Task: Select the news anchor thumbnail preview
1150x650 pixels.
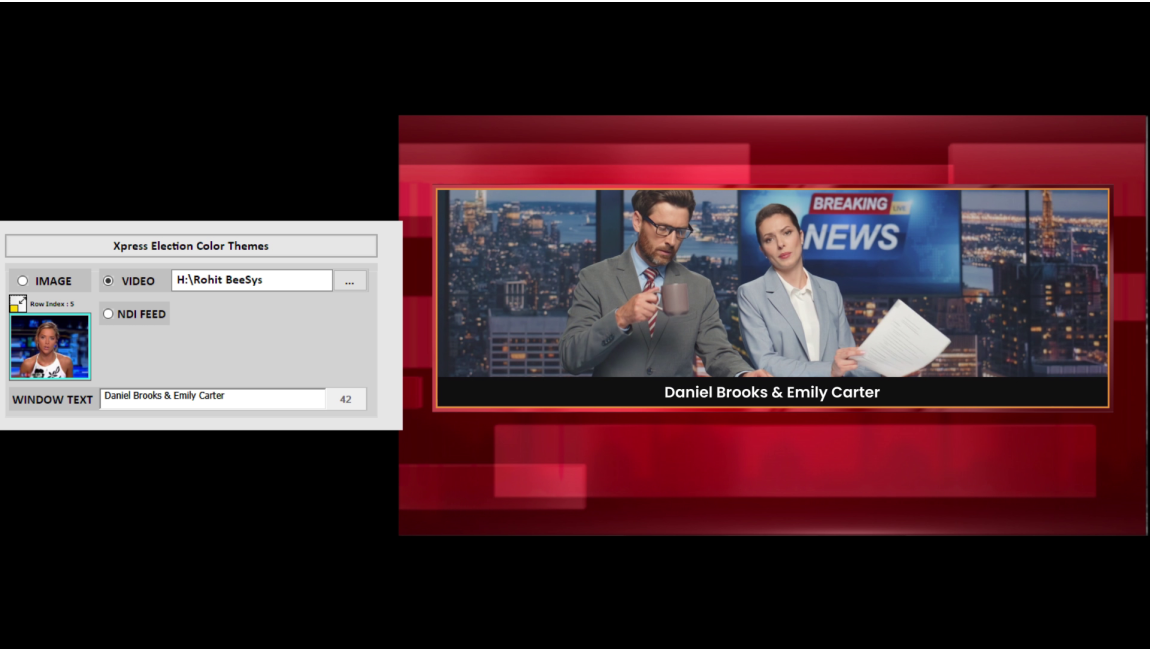Action: [x=50, y=347]
